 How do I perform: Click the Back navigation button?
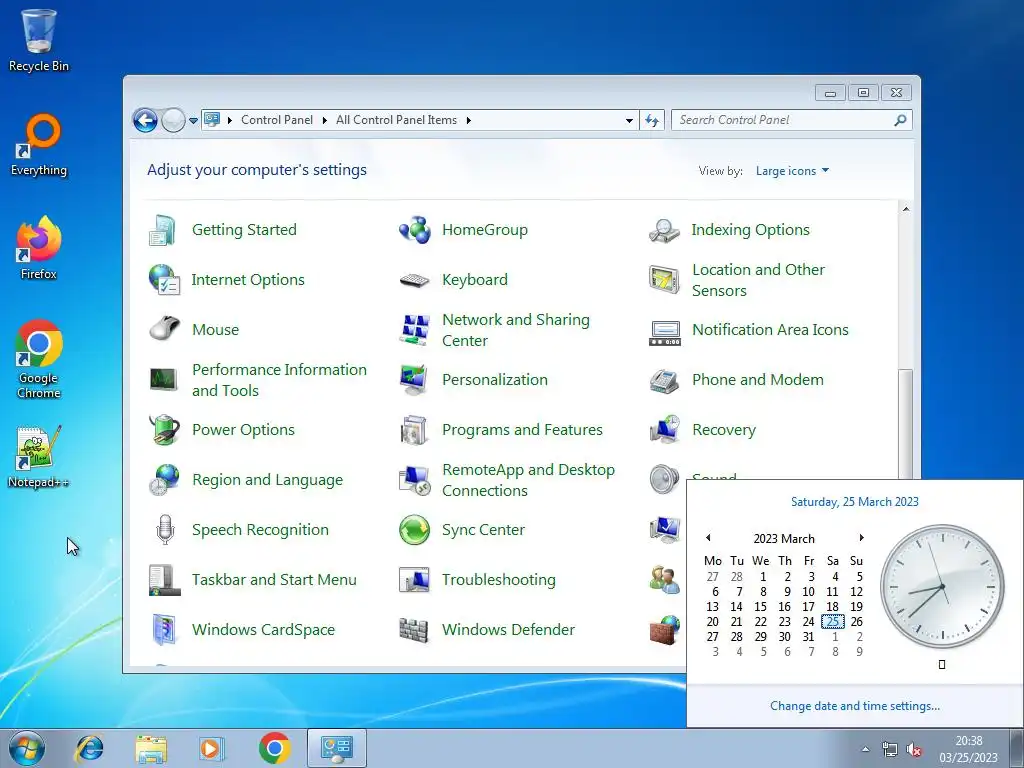pyautogui.click(x=145, y=120)
